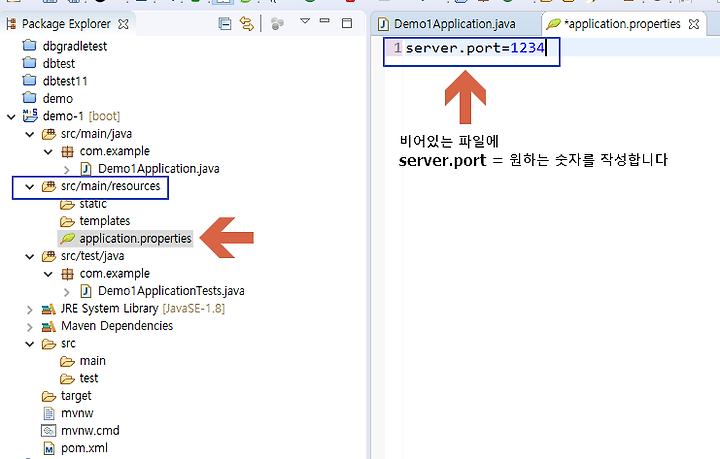Click the green leaf icon of application.properties in tree
The height and width of the screenshot is (459, 720).
pos(68,239)
